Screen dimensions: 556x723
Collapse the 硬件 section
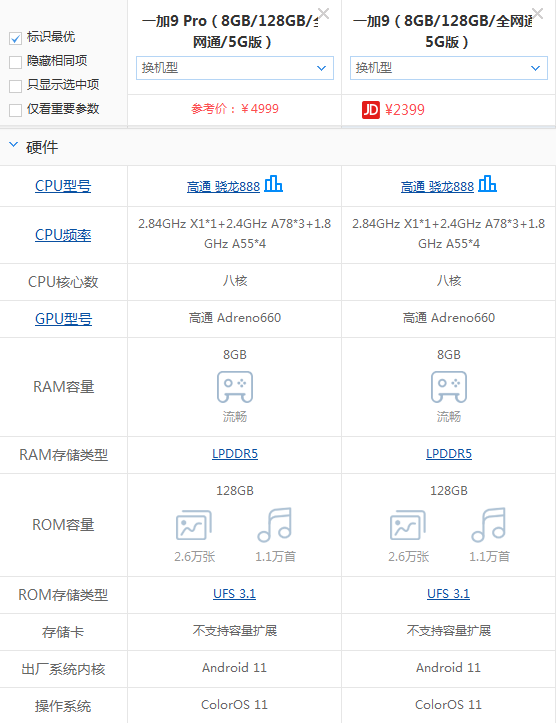[14, 145]
